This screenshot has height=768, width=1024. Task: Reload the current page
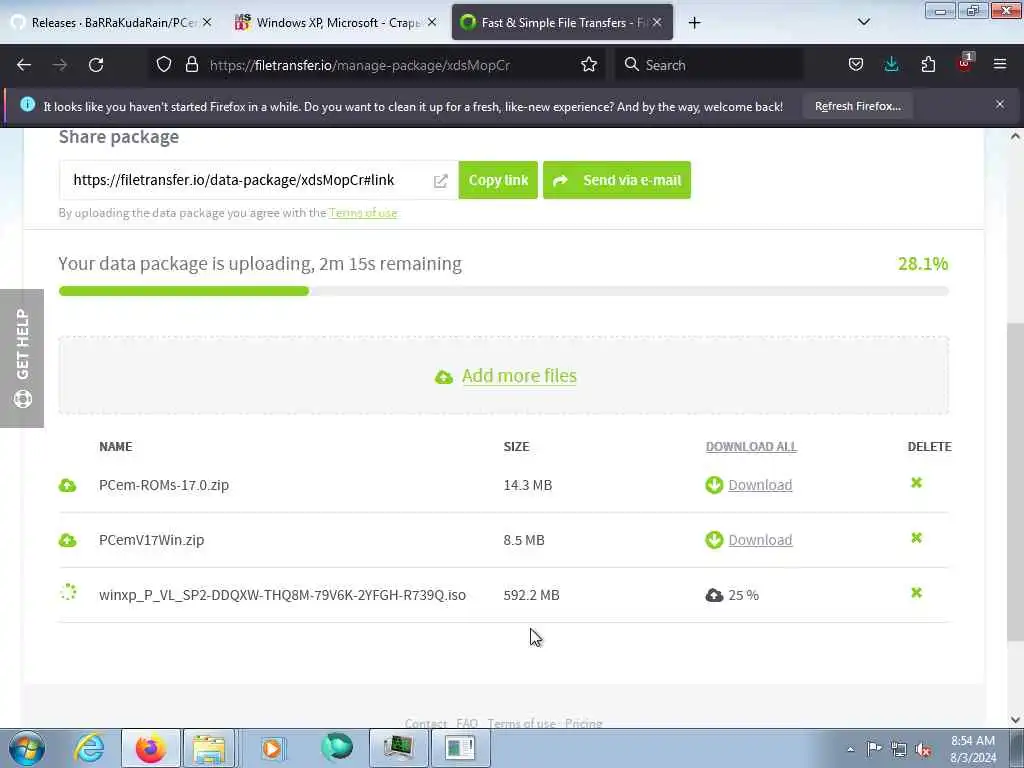96,65
